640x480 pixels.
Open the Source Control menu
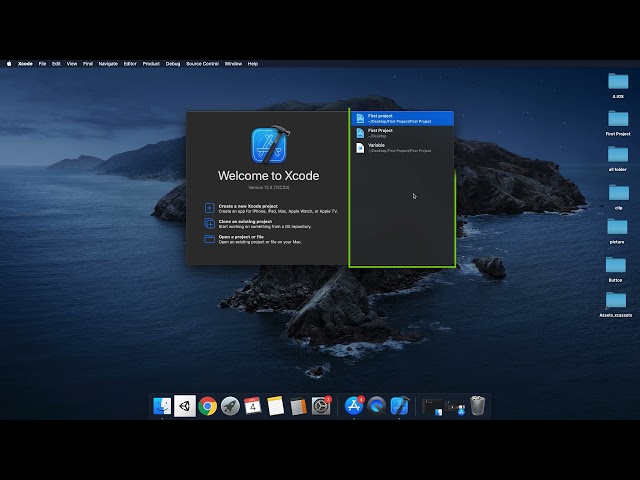pyautogui.click(x=202, y=64)
